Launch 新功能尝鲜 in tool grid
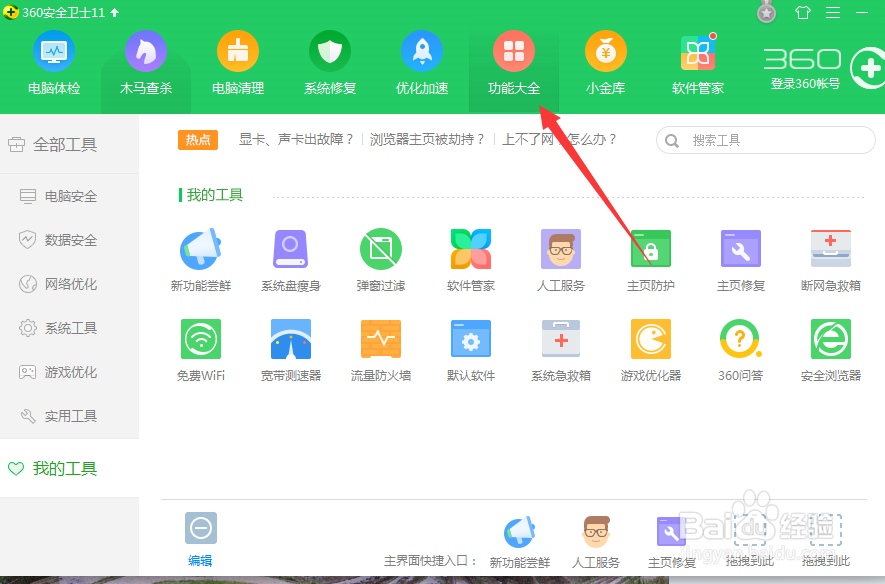This screenshot has height=584, width=885. (201, 260)
